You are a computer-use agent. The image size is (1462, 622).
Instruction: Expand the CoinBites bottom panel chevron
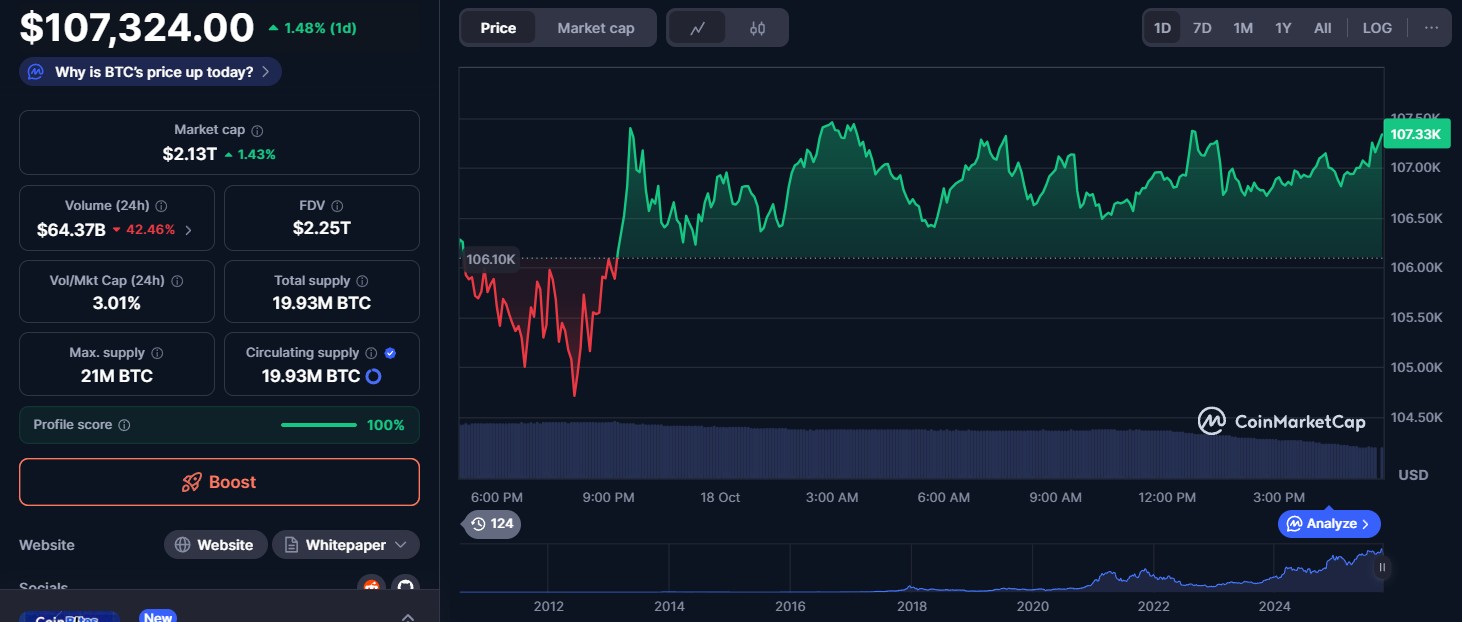click(x=407, y=616)
